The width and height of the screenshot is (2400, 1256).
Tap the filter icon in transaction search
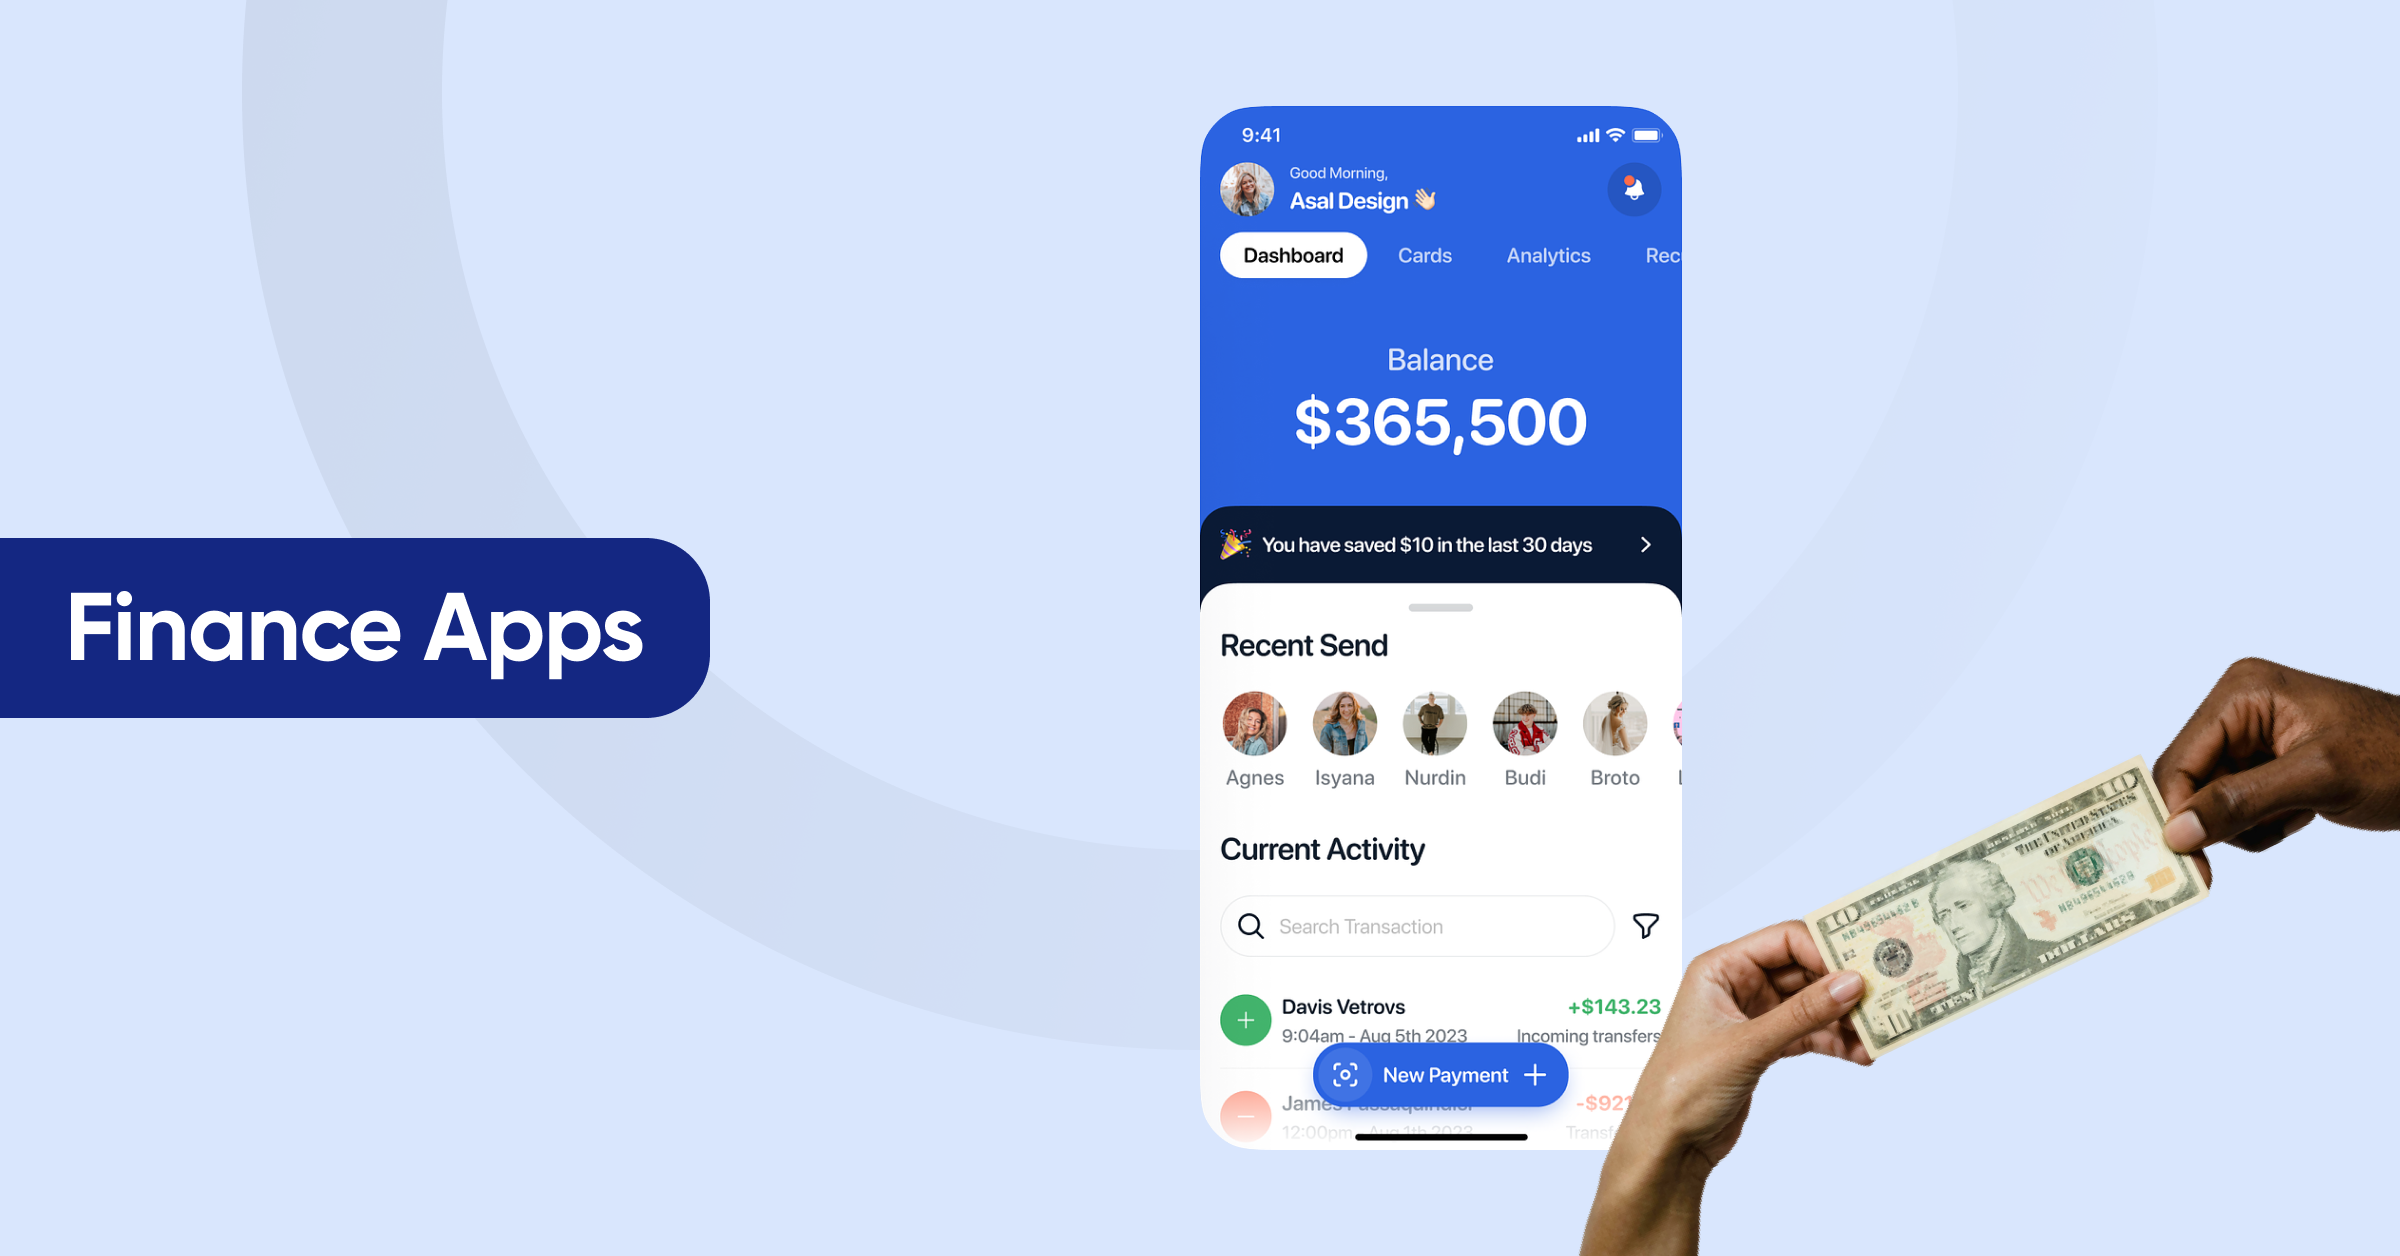point(1651,926)
